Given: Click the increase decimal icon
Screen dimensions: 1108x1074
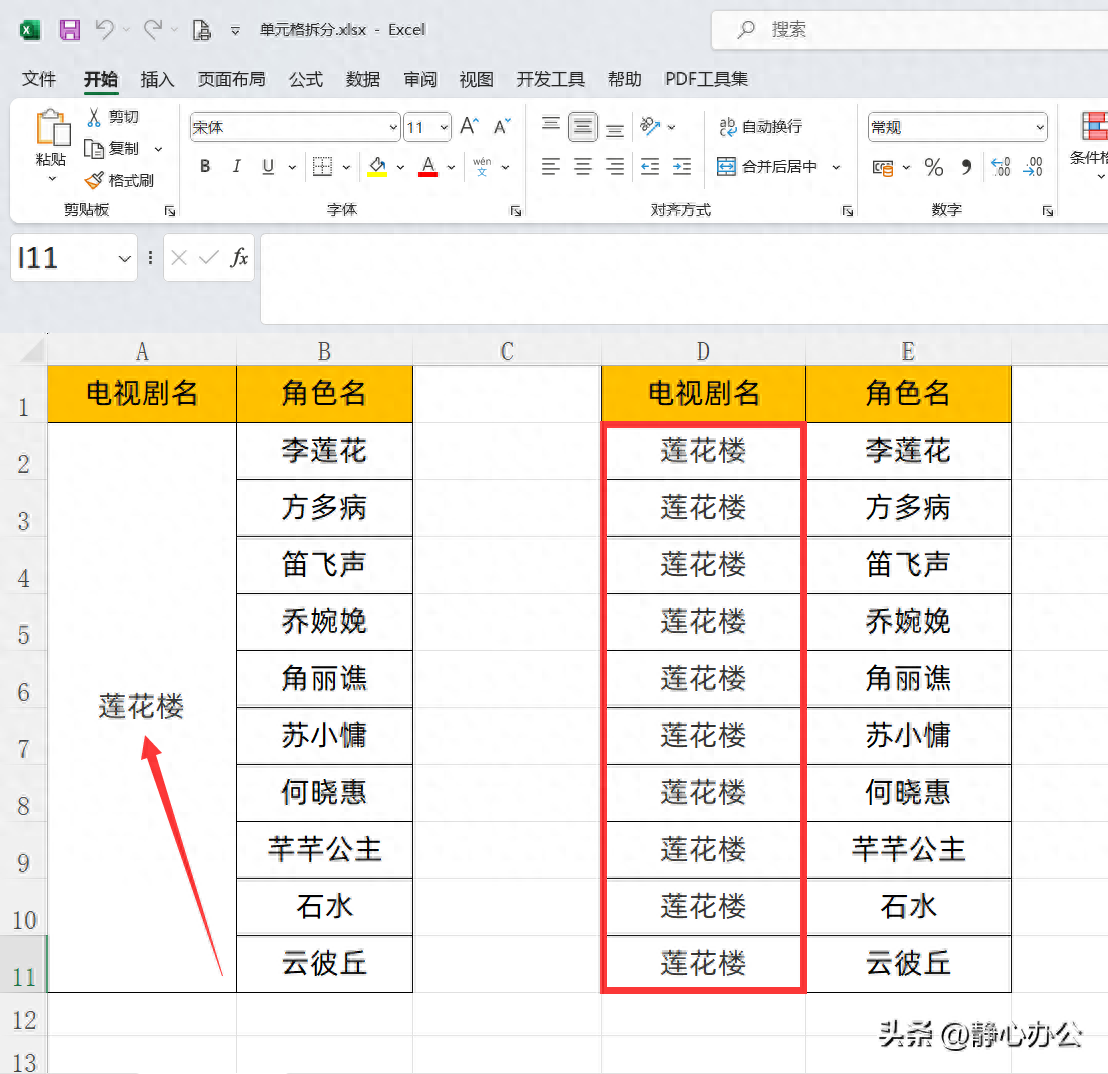Looking at the screenshot, I should coord(1001,167).
